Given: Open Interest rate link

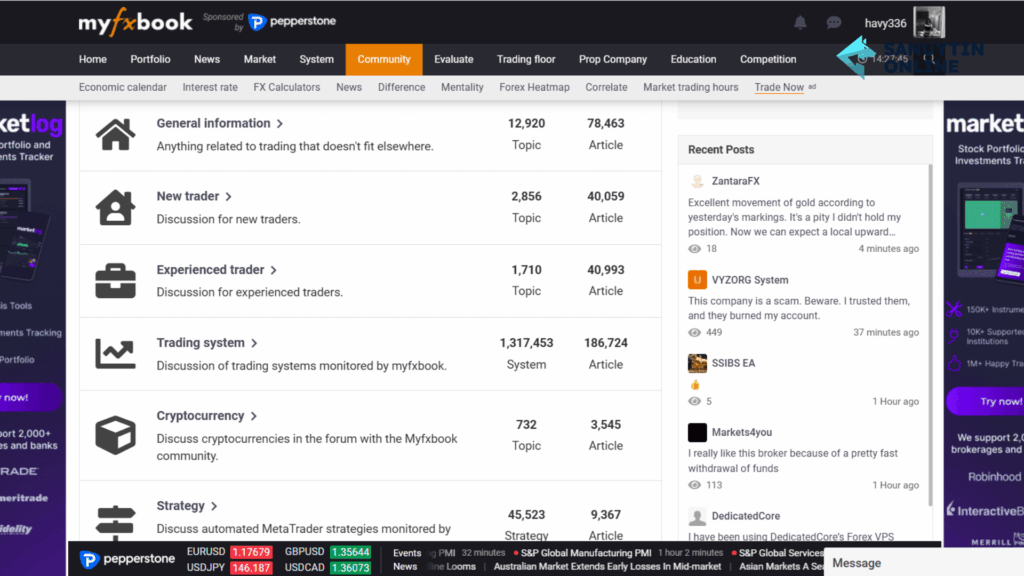Looking at the screenshot, I should click(x=210, y=88).
